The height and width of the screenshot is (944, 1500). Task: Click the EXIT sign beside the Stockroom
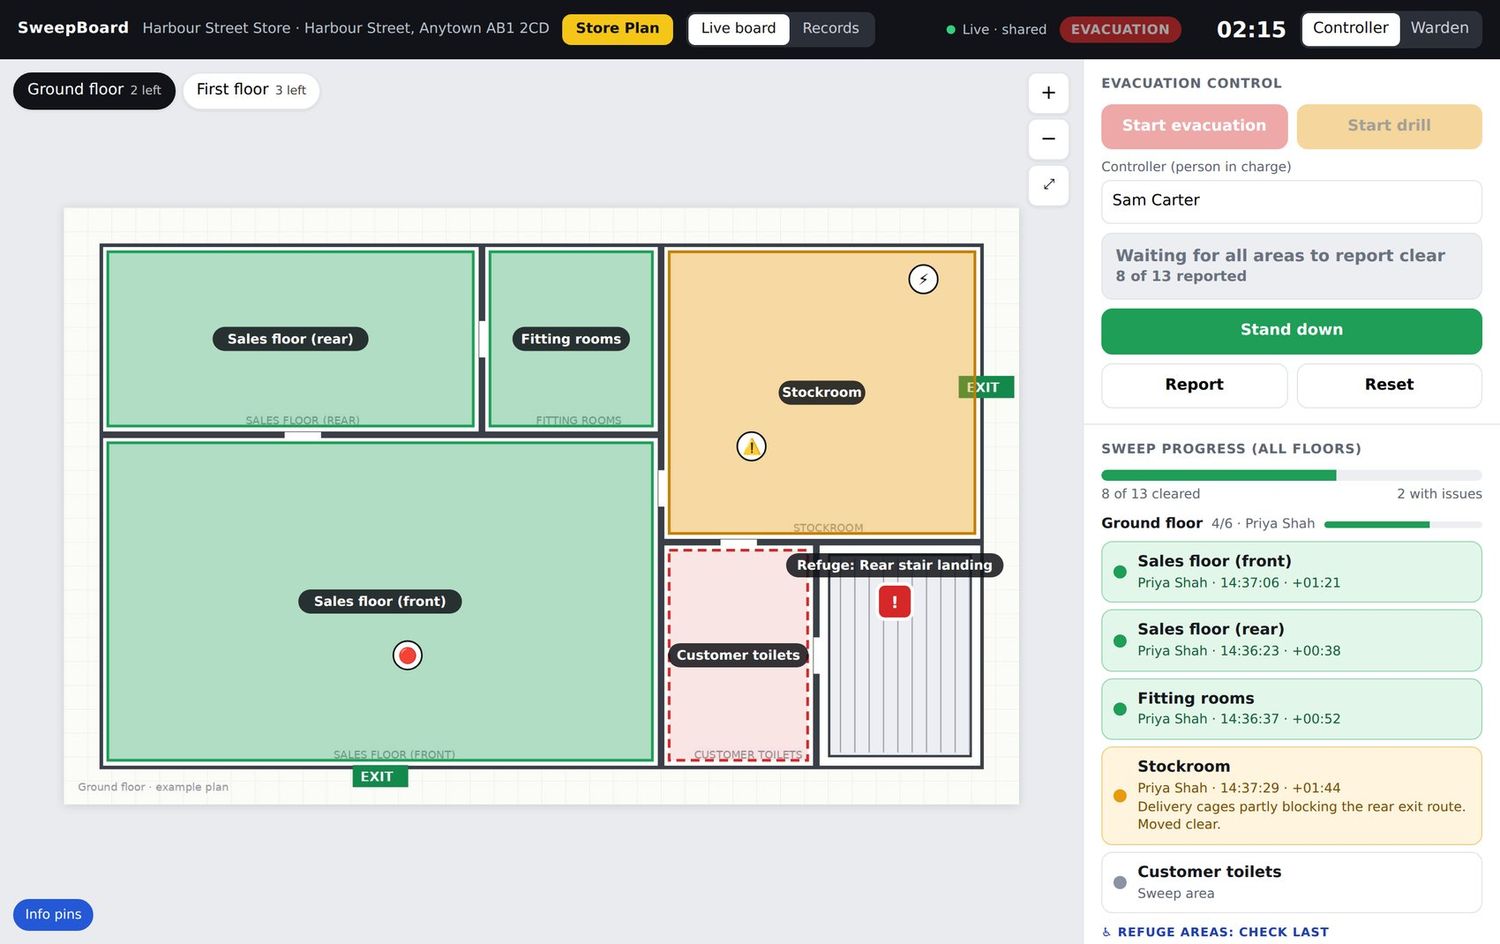pos(986,387)
